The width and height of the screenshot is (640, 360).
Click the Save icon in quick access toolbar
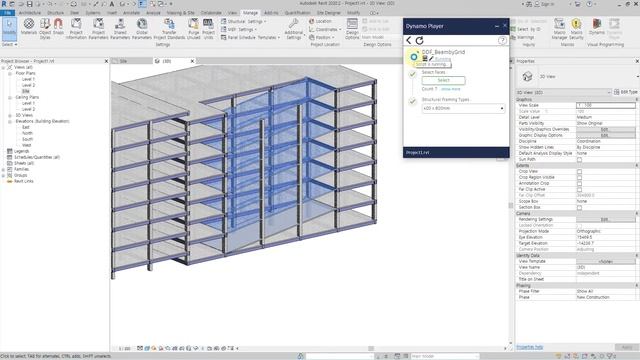click(x=29, y=4)
